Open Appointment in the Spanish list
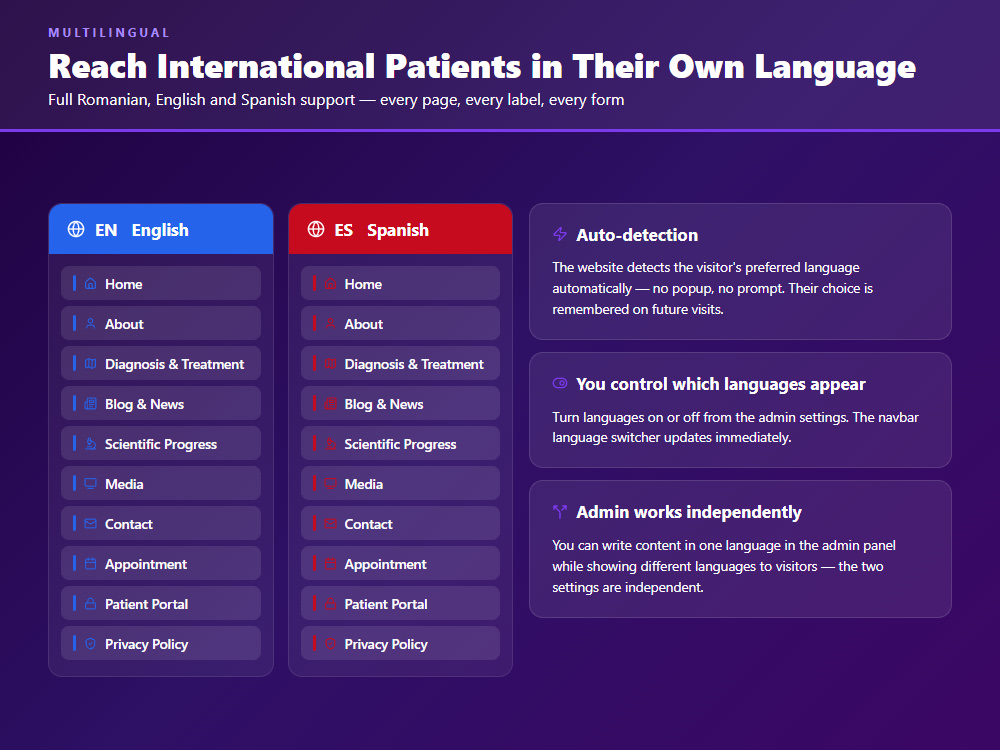Viewport: 1000px width, 750px height. click(401, 564)
